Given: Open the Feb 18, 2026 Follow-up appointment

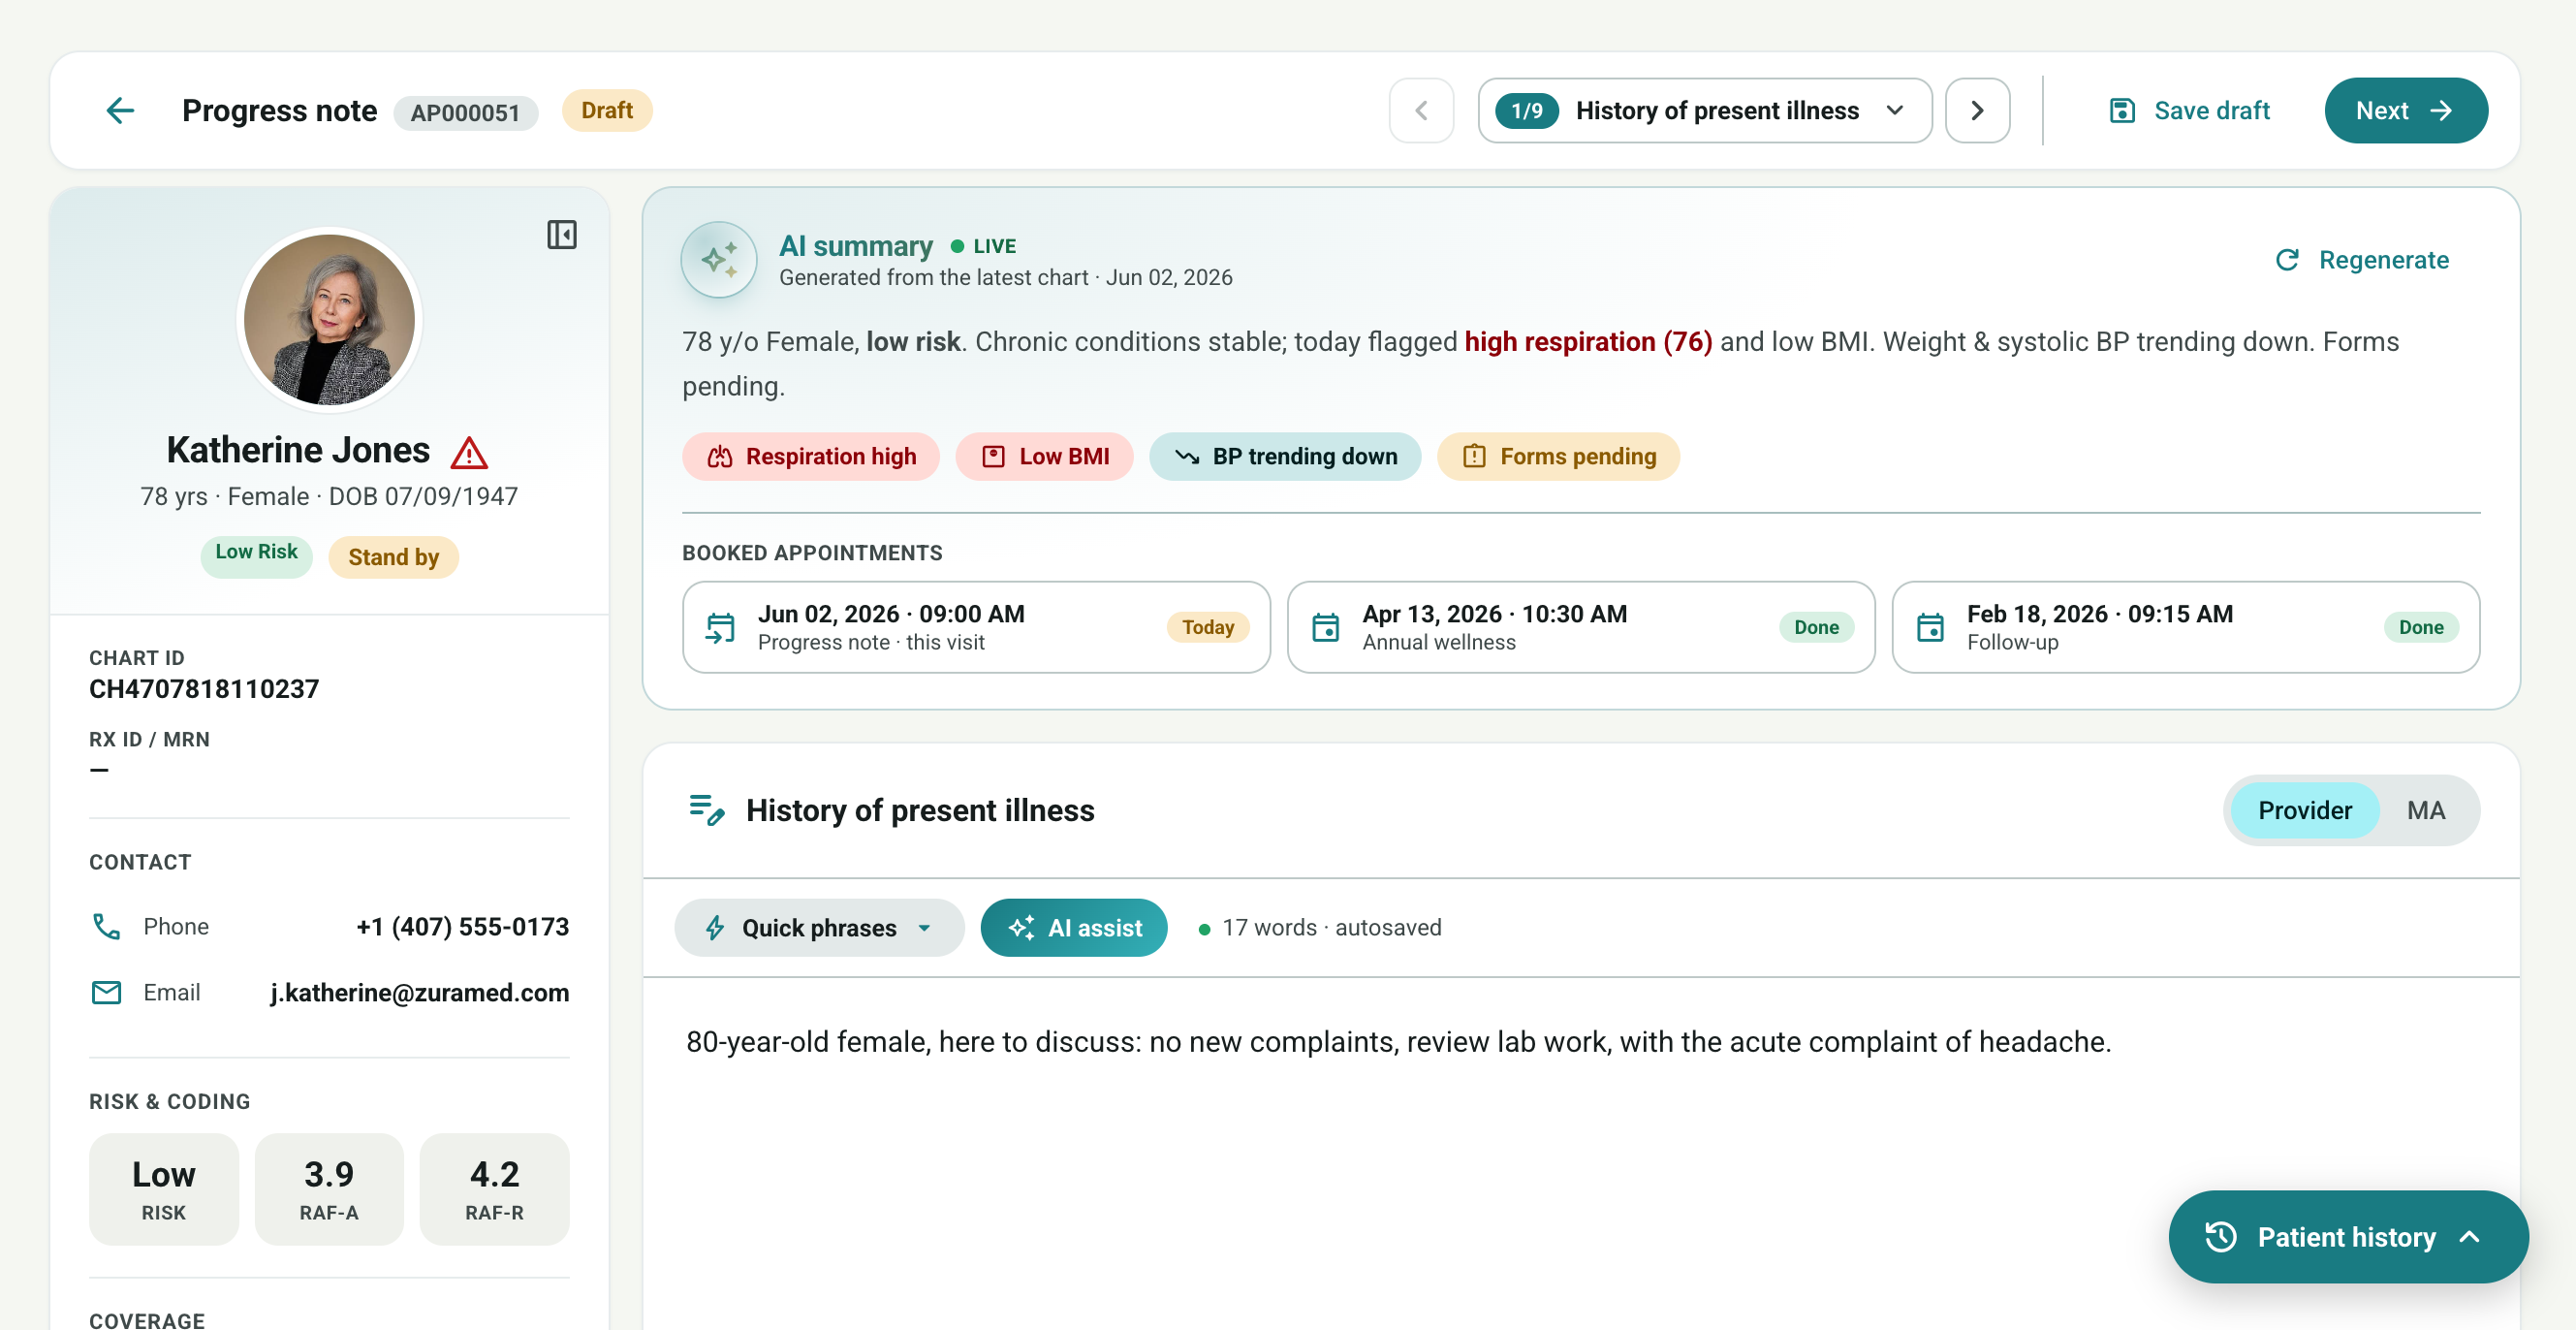Looking at the screenshot, I should (x=2185, y=627).
